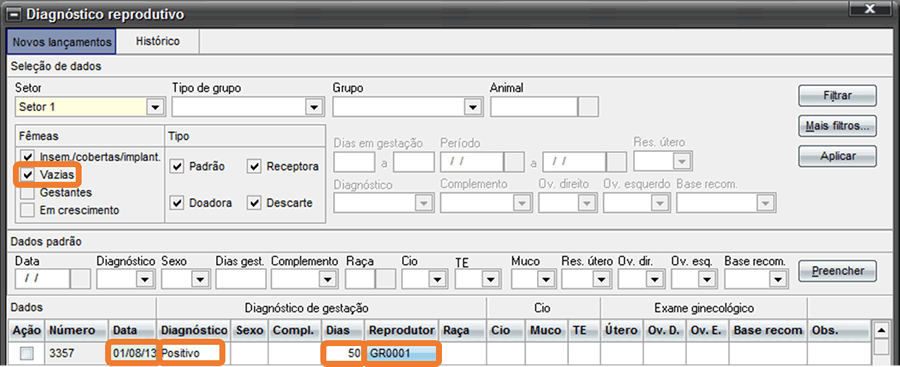Open animal lookup button next to Animal
Image resolution: width=900 pixels, height=367 pixels.
point(588,107)
